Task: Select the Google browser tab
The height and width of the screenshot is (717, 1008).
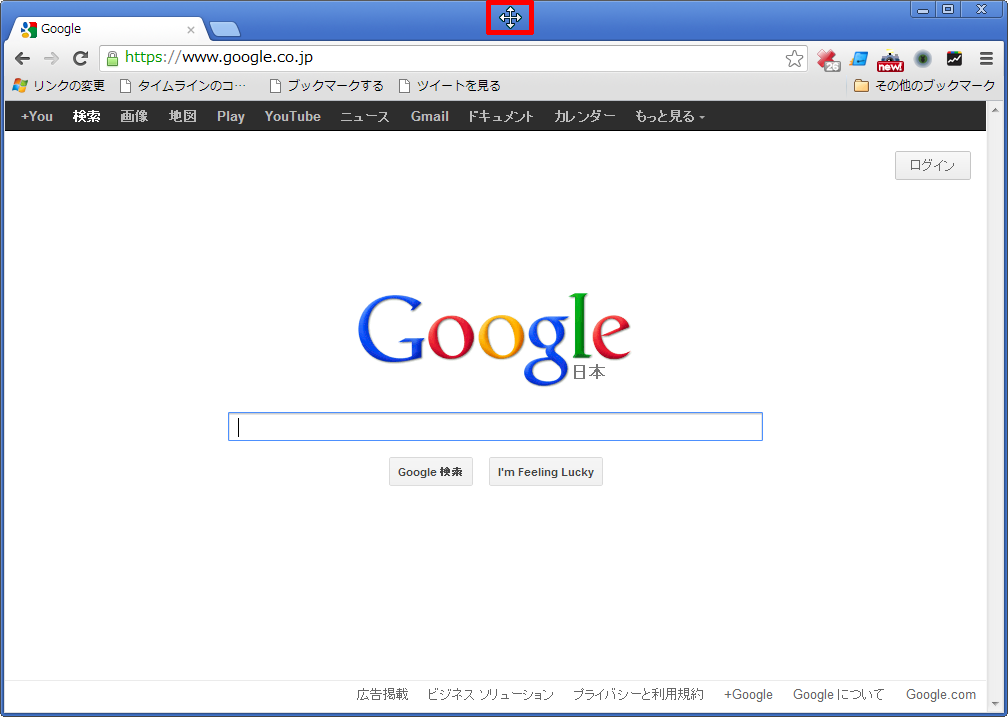Action: pos(108,29)
